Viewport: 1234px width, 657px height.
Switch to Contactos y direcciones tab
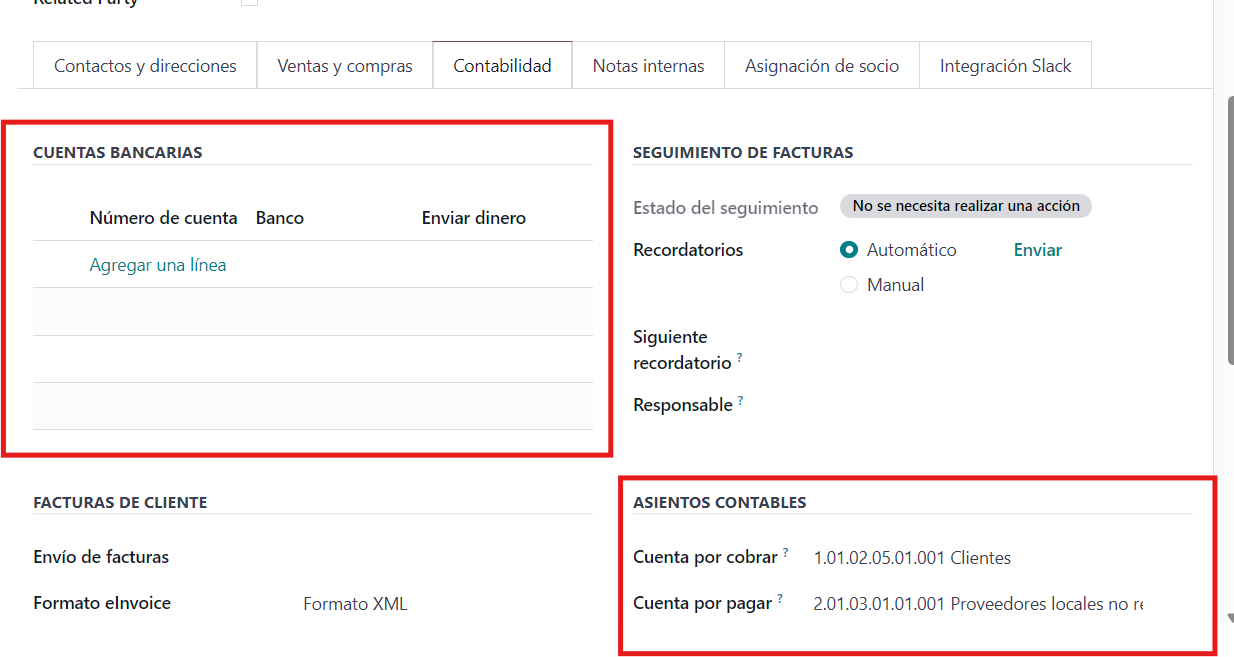(145, 66)
